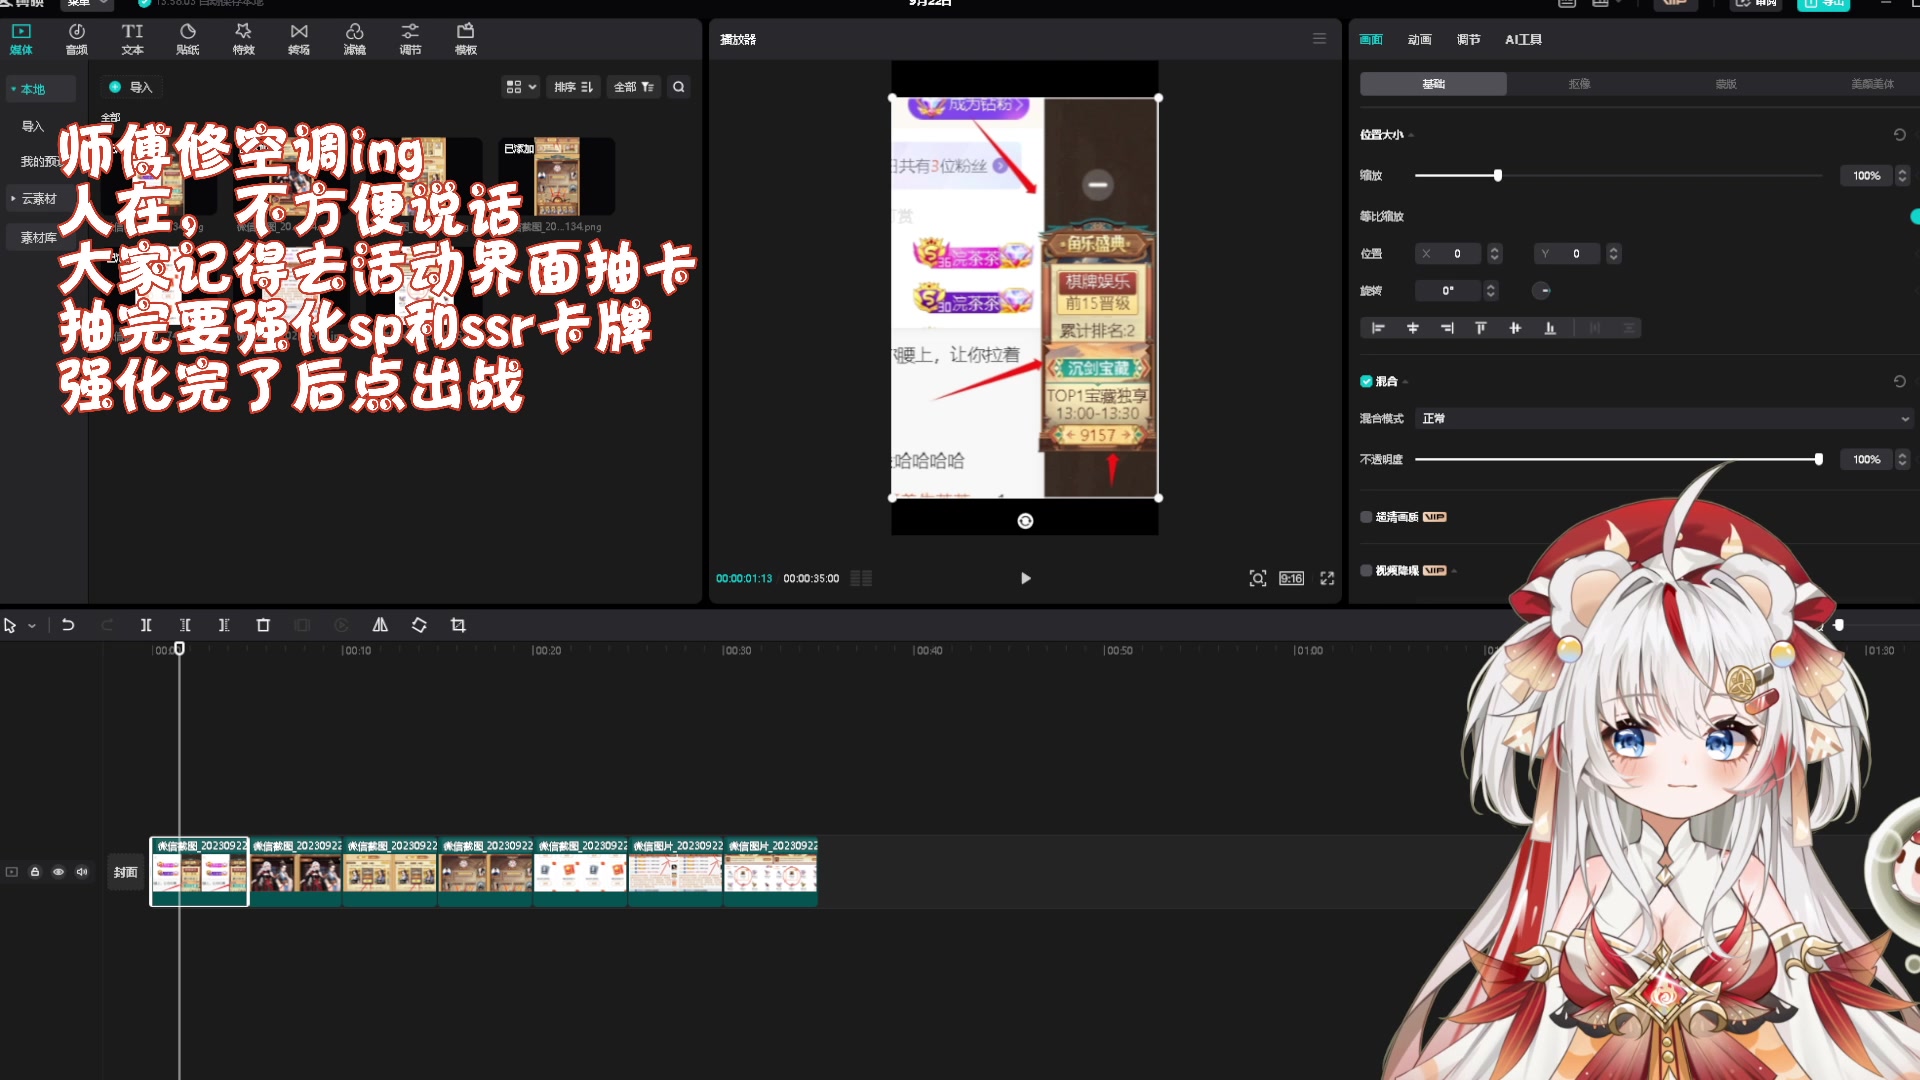
Task: Open the 排序 sort dropdown
Action: coord(574,87)
